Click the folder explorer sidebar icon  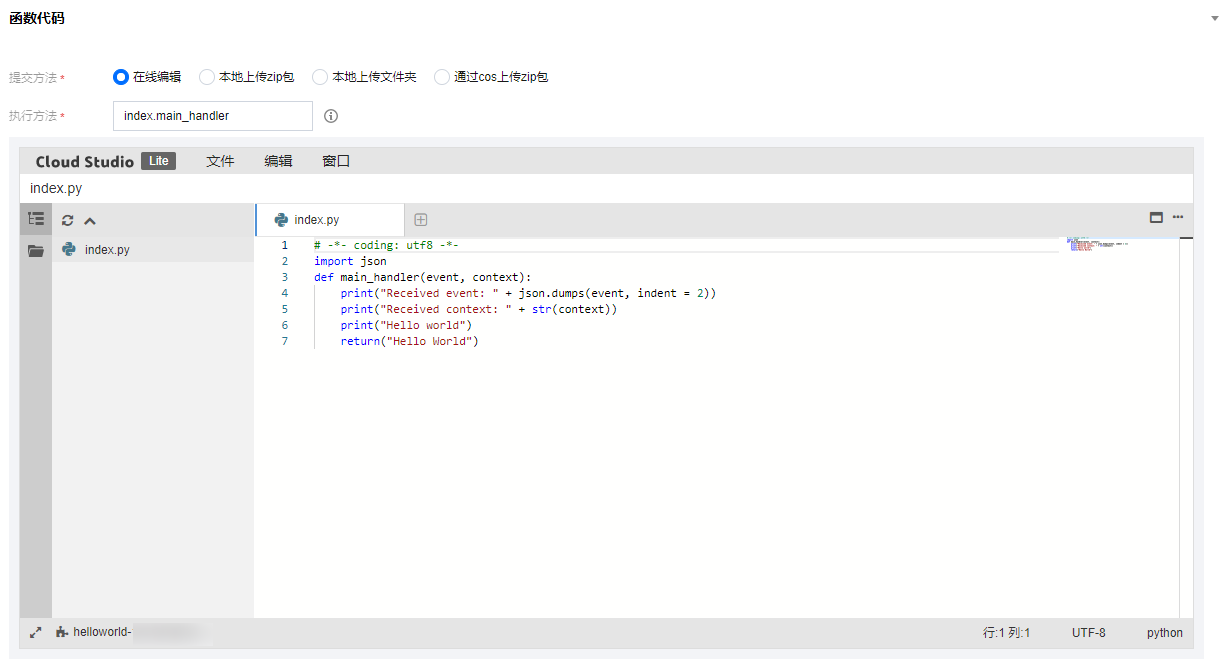pos(36,251)
